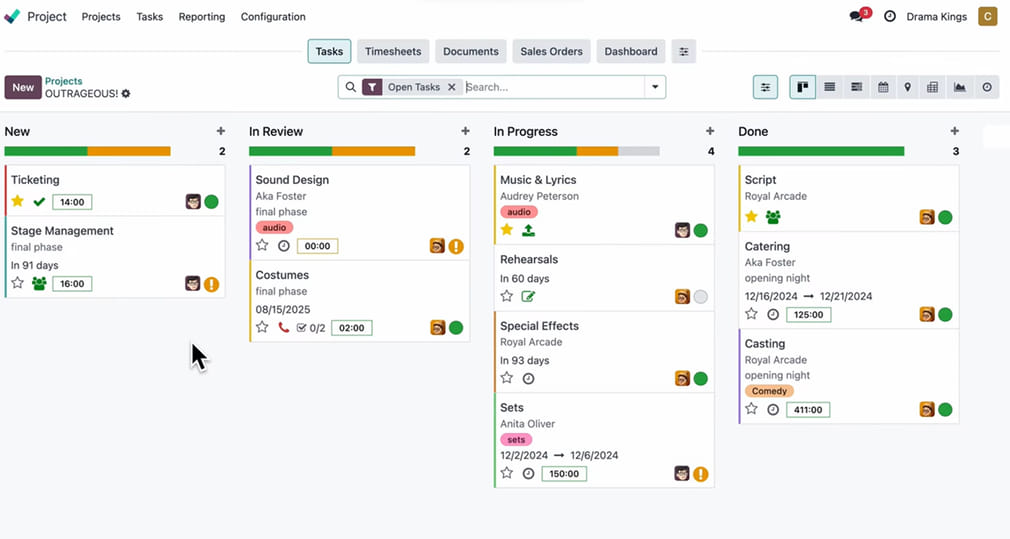
Task: Star the Sound Design task
Action: [262, 246]
